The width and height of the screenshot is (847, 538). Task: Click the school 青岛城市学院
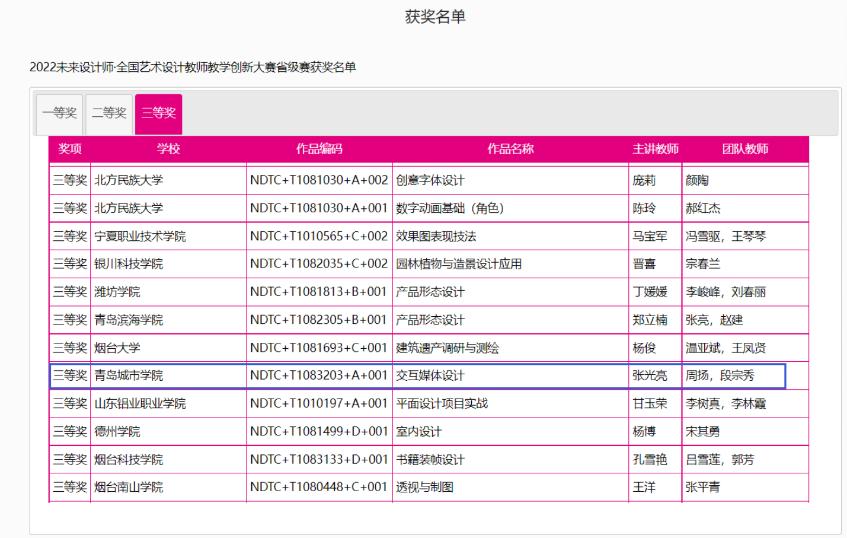click(x=129, y=375)
